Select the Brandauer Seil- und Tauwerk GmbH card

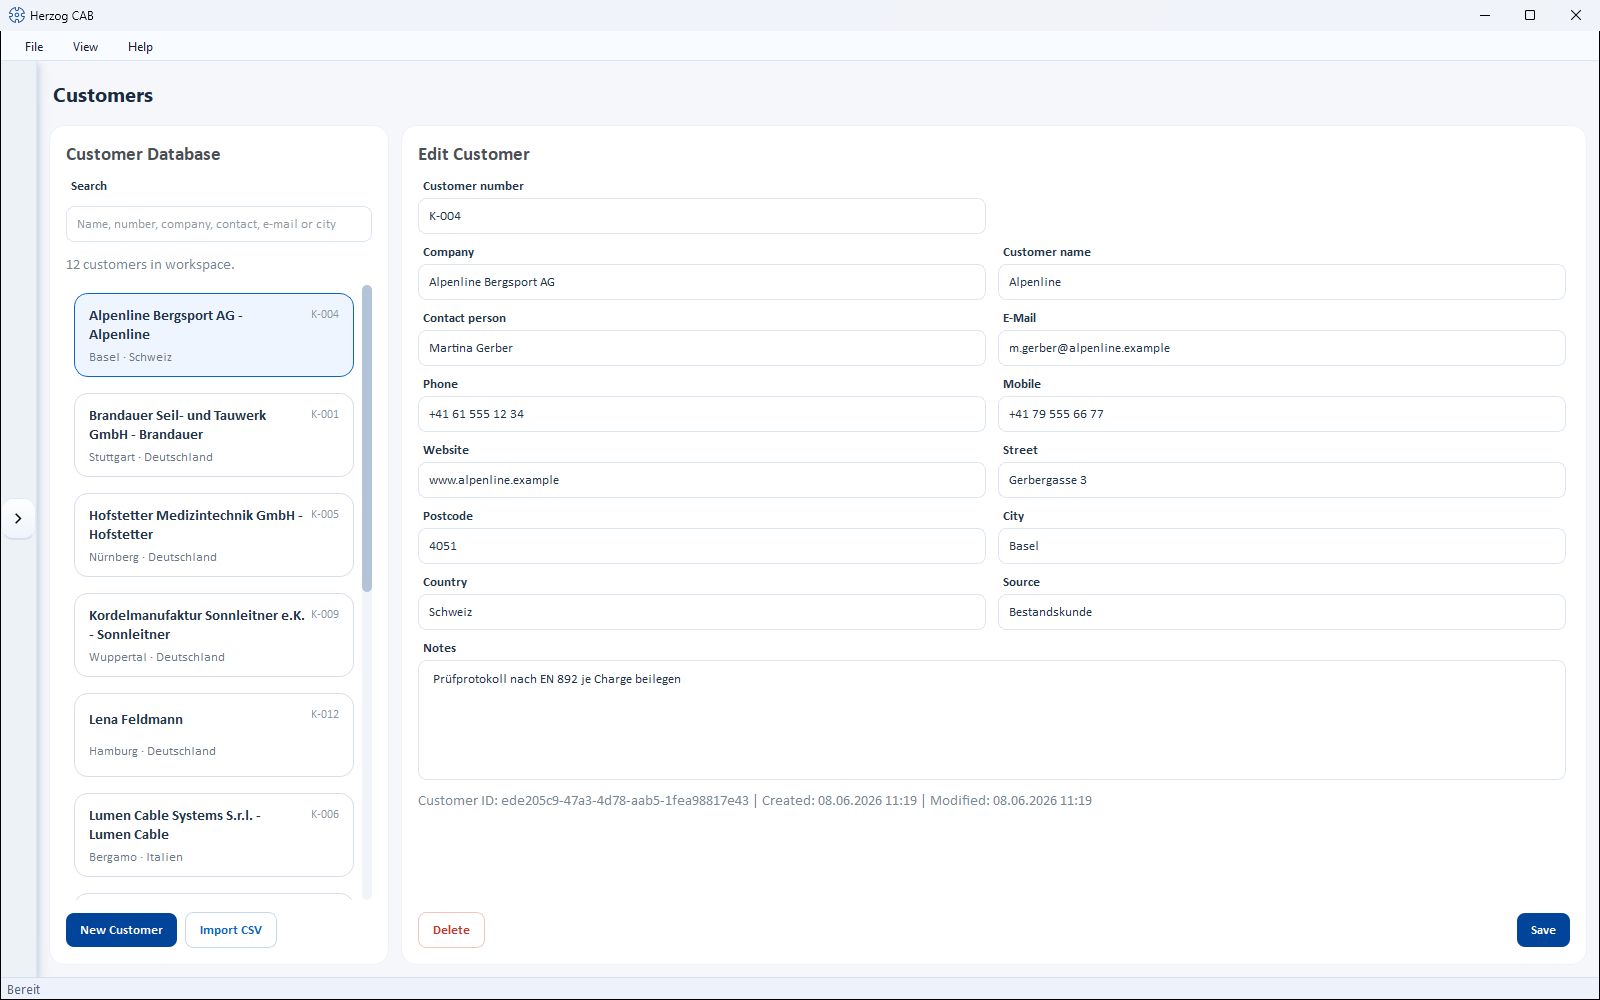(x=214, y=435)
